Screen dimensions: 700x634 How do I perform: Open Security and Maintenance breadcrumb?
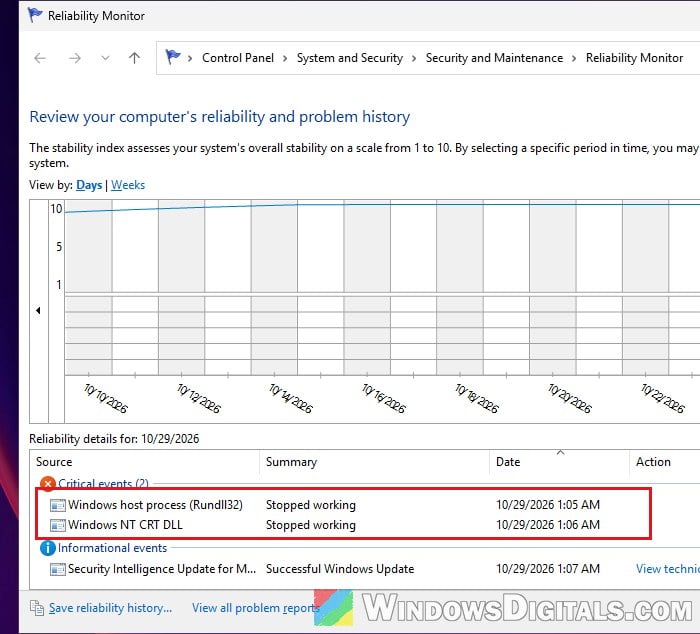(494, 58)
